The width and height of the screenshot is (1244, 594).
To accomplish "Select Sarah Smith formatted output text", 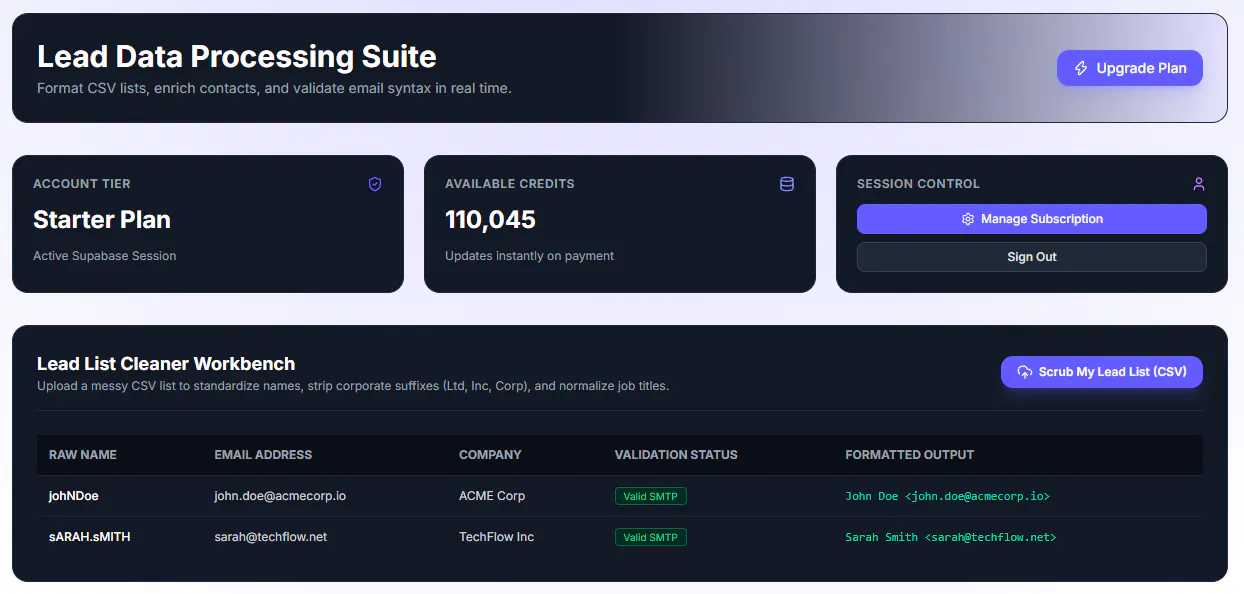I will 950,537.
